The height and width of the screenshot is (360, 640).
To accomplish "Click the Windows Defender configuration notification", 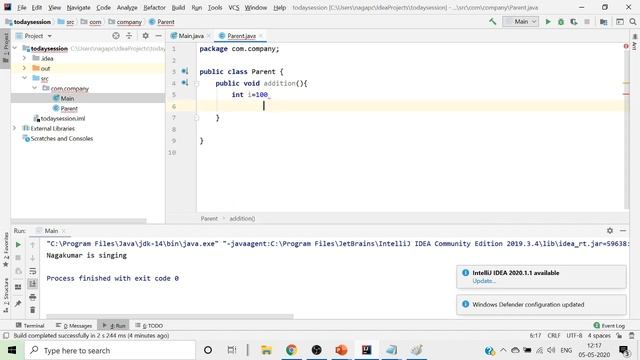I will click(541, 304).
